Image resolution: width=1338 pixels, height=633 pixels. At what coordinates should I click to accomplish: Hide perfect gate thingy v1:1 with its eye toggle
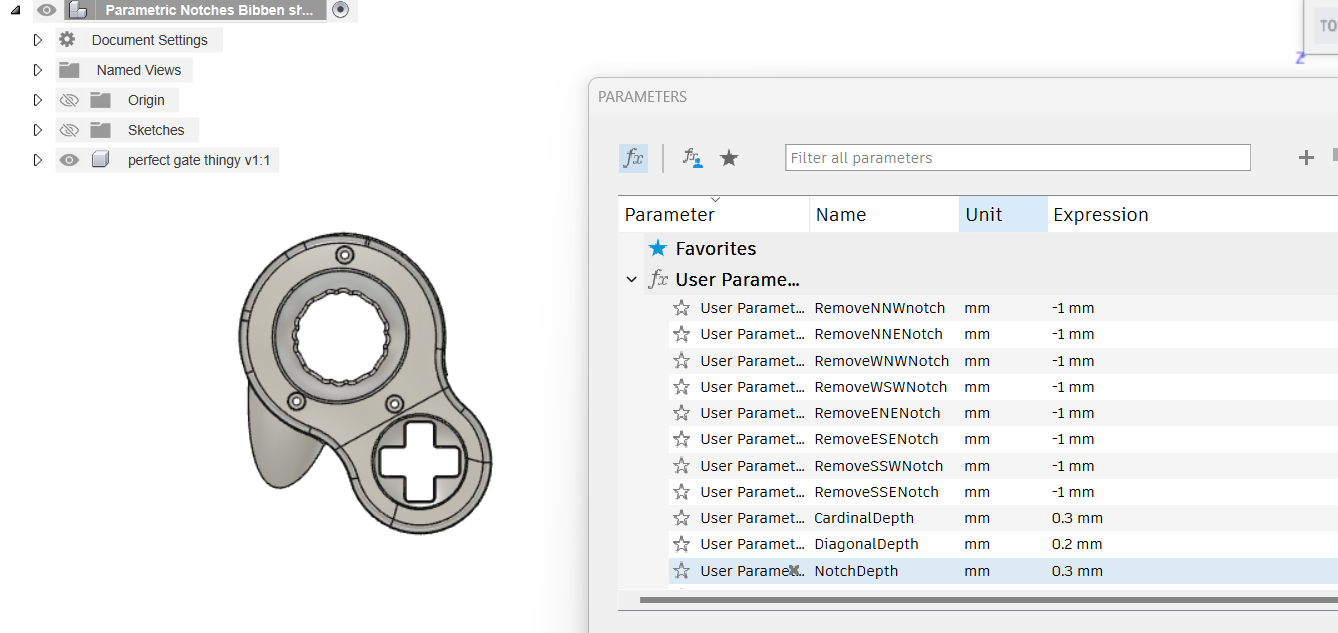pos(68,160)
